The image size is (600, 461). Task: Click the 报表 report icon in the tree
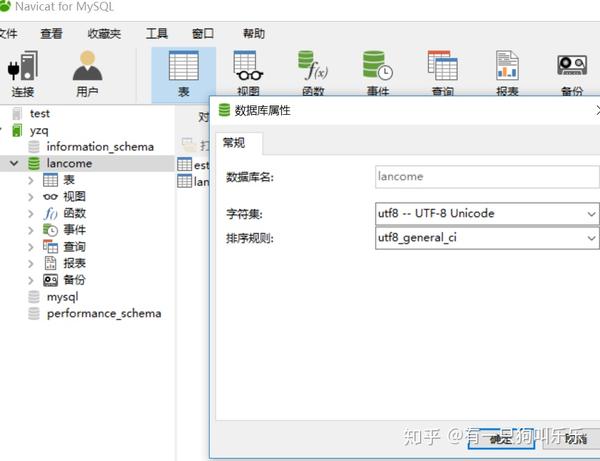[x=51, y=263]
